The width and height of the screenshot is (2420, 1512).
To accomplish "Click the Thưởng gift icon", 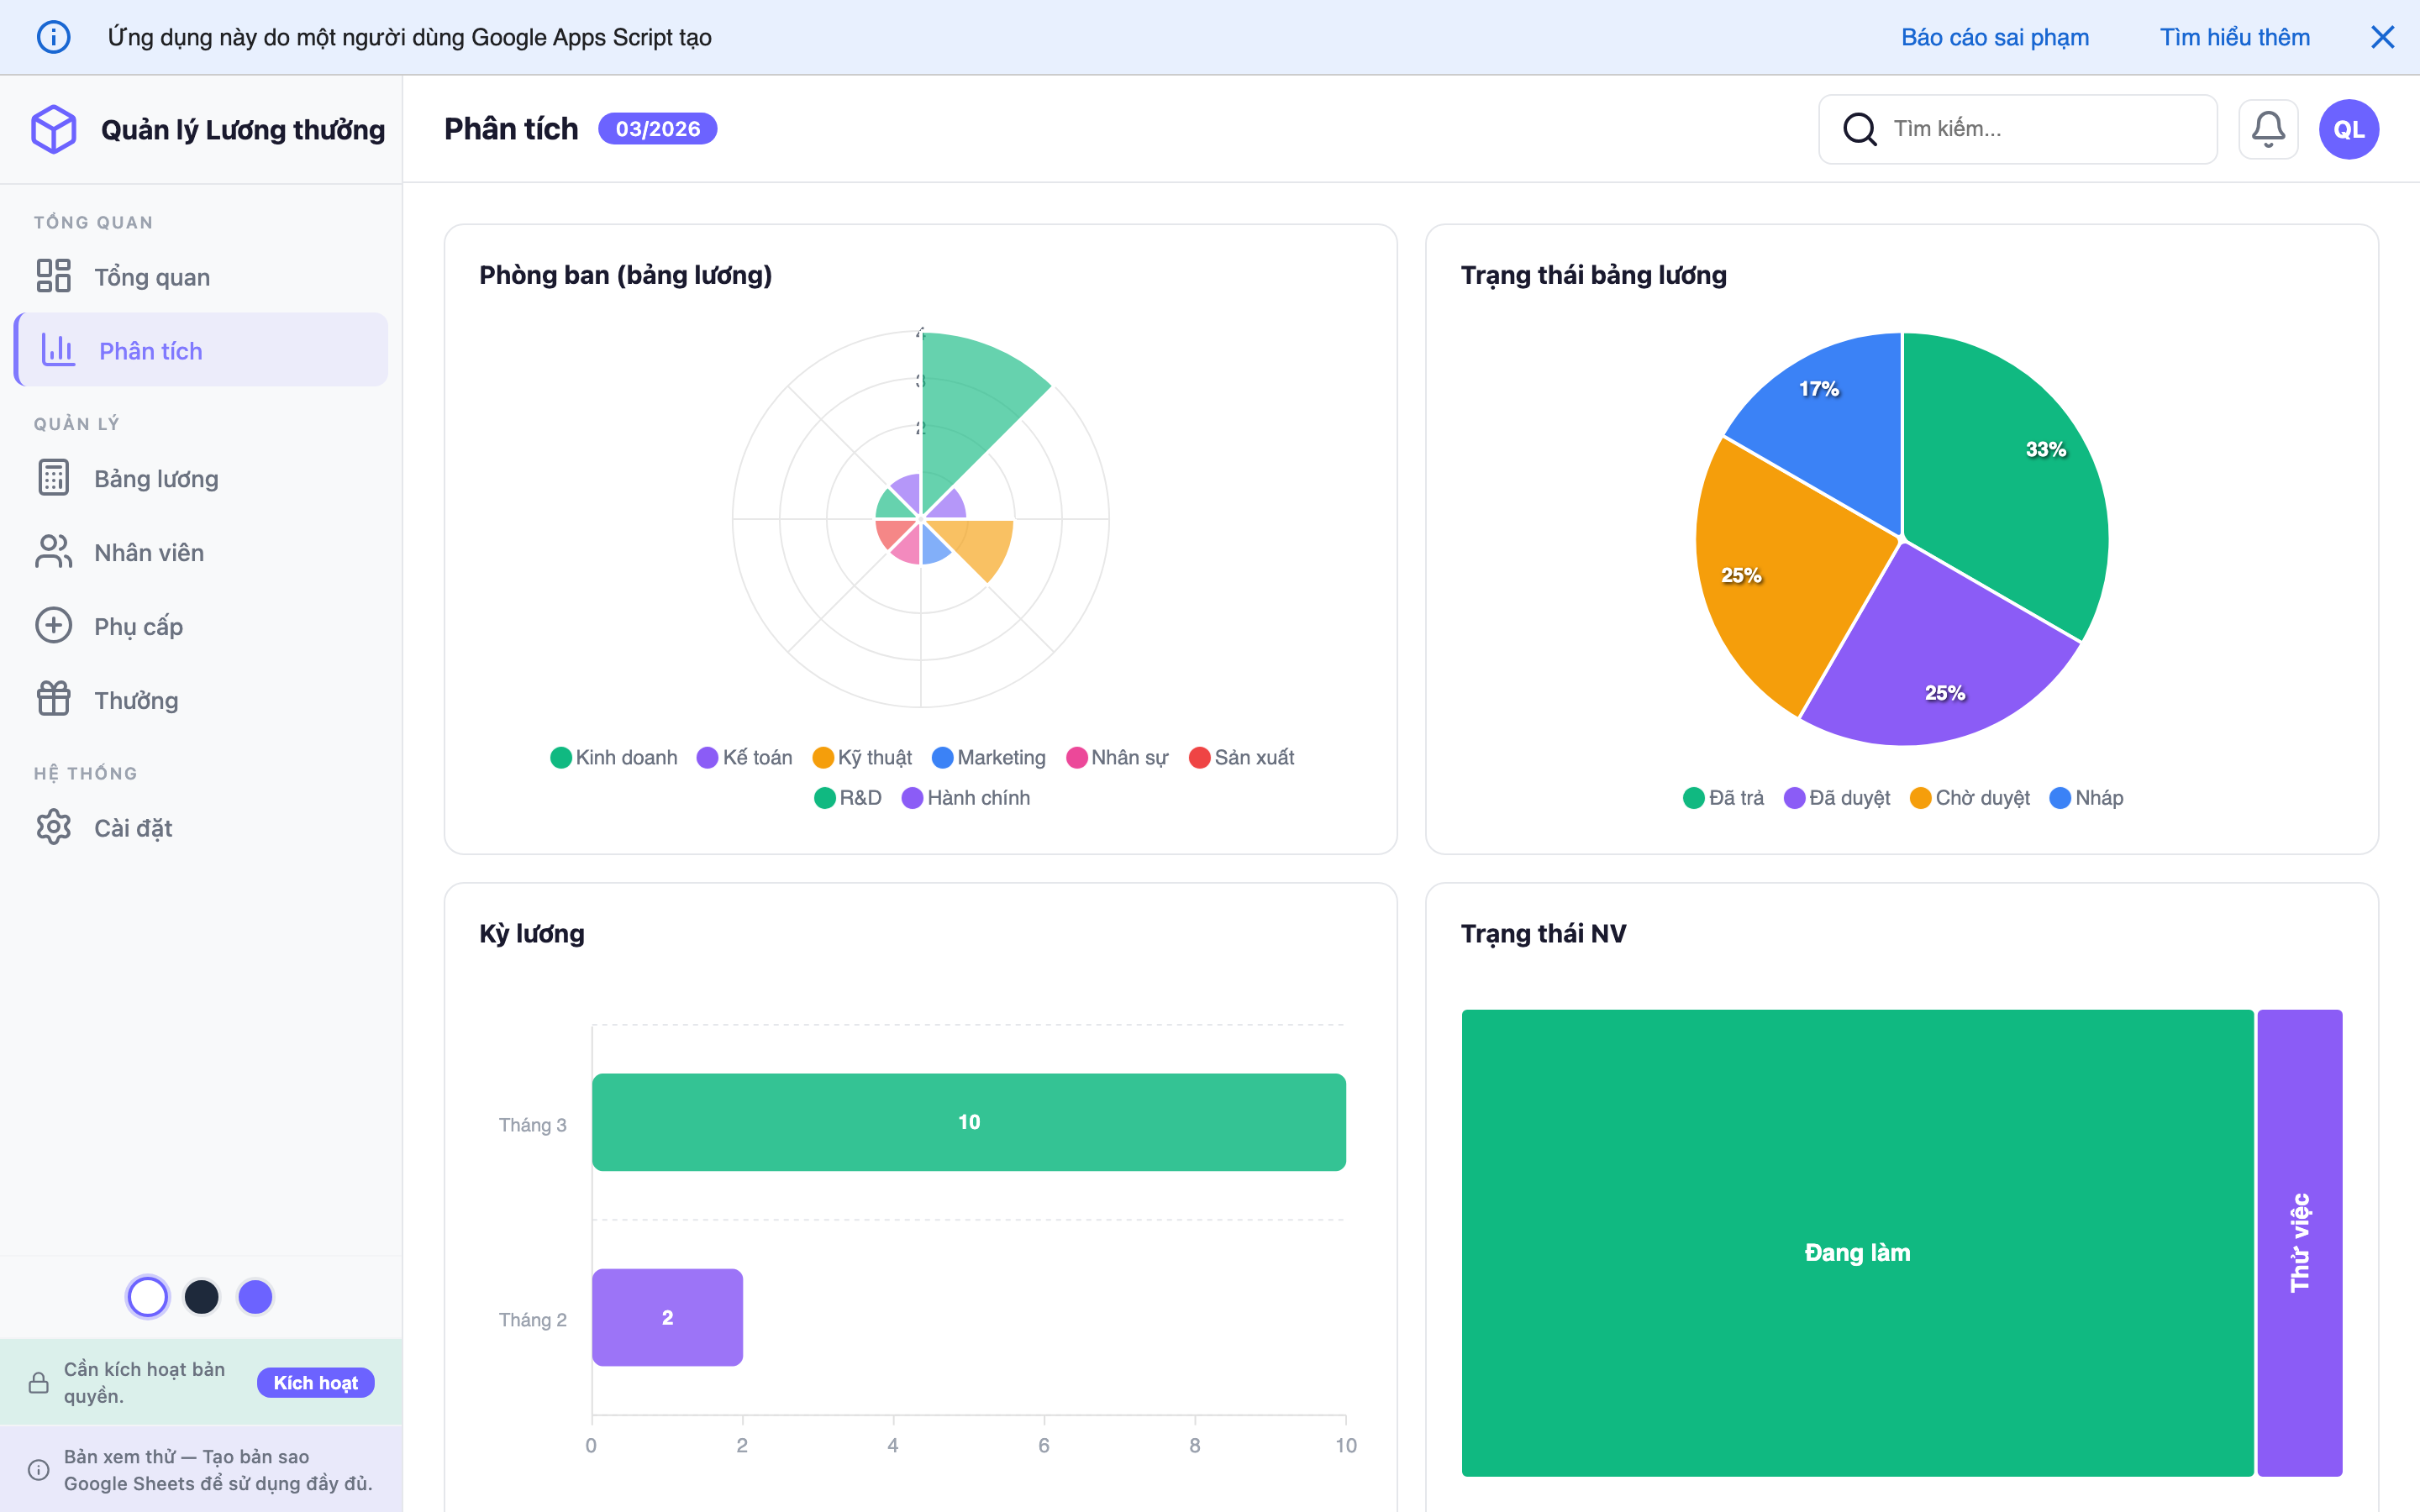I will pos(53,699).
